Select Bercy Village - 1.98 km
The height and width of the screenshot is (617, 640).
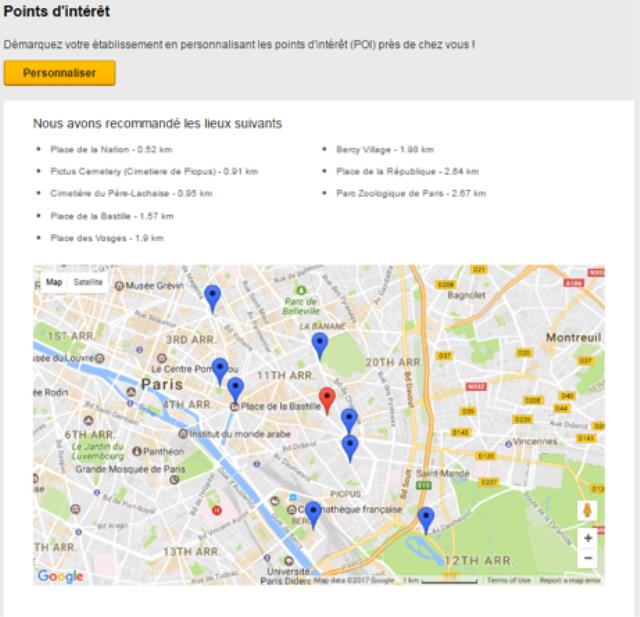pyautogui.click(x=385, y=149)
